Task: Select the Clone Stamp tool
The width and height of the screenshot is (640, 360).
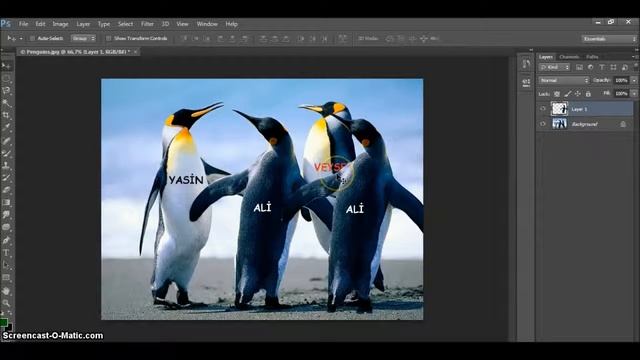Action: coord(6,166)
